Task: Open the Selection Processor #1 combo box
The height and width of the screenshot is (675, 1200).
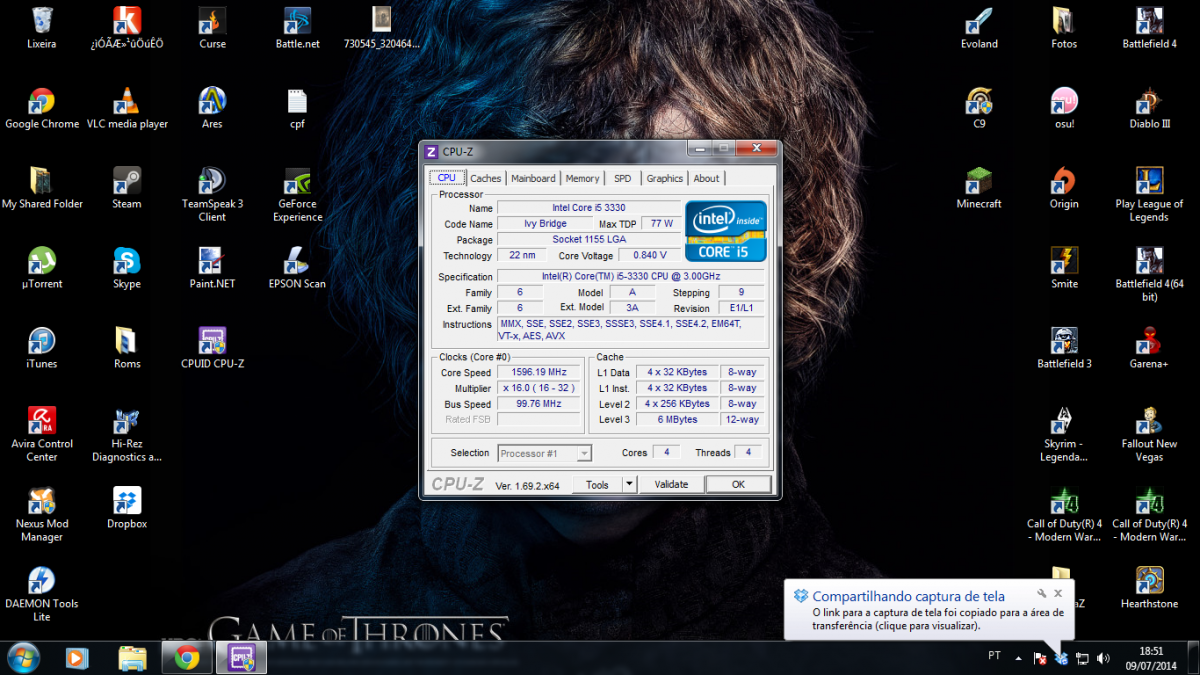Action: coord(545,453)
